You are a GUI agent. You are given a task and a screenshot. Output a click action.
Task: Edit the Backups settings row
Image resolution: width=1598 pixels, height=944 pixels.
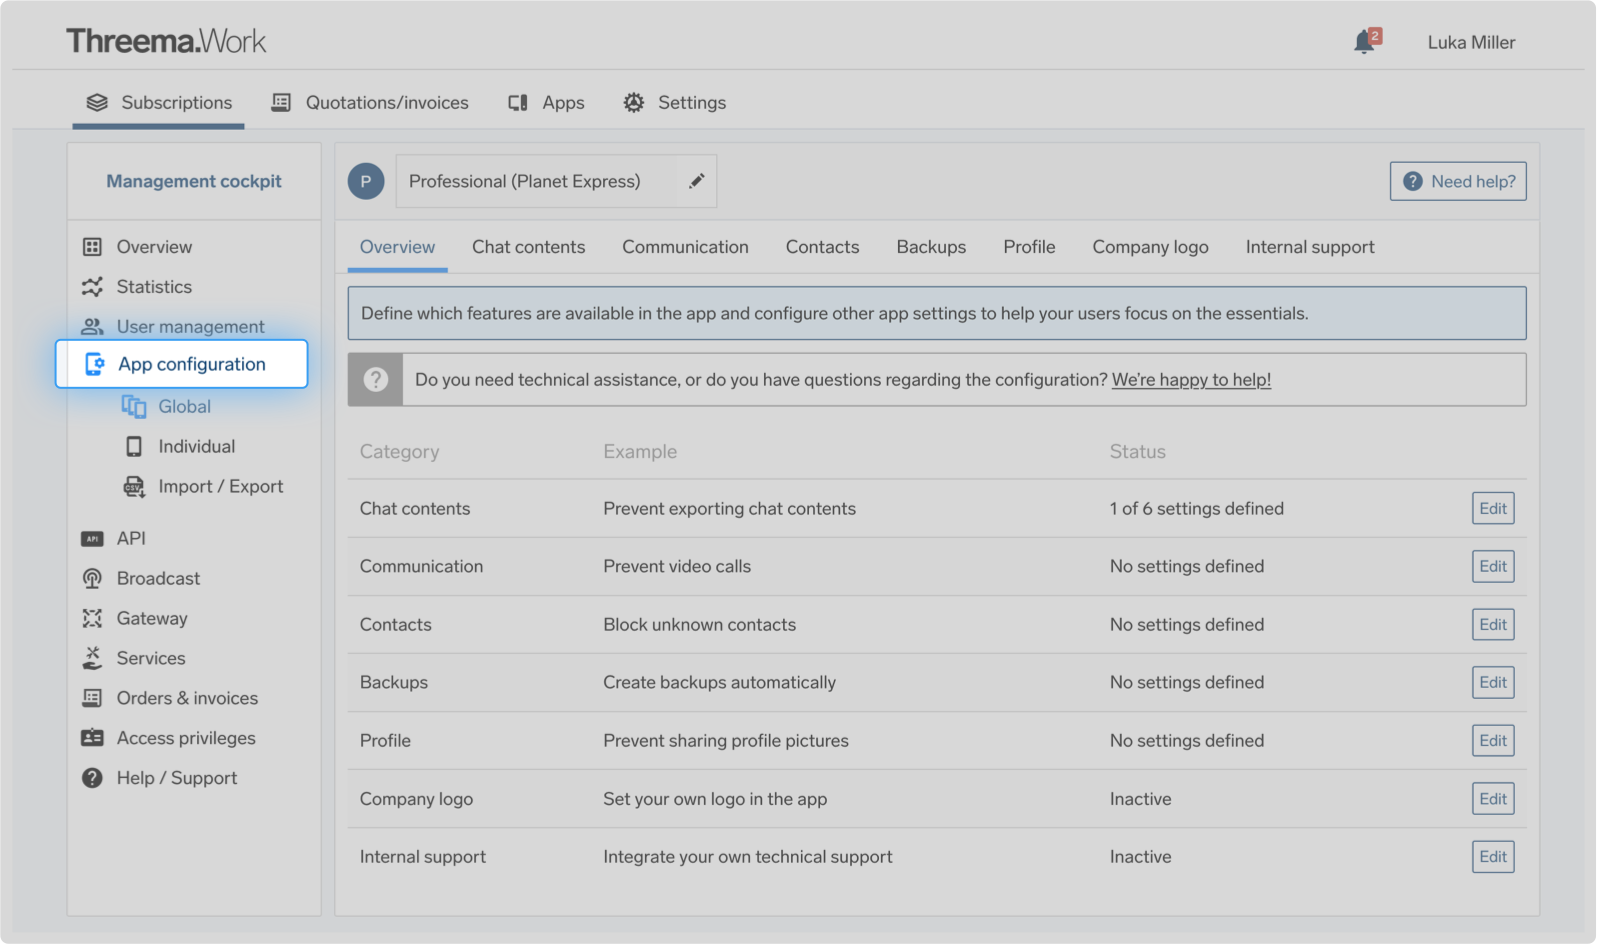(1493, 682)
